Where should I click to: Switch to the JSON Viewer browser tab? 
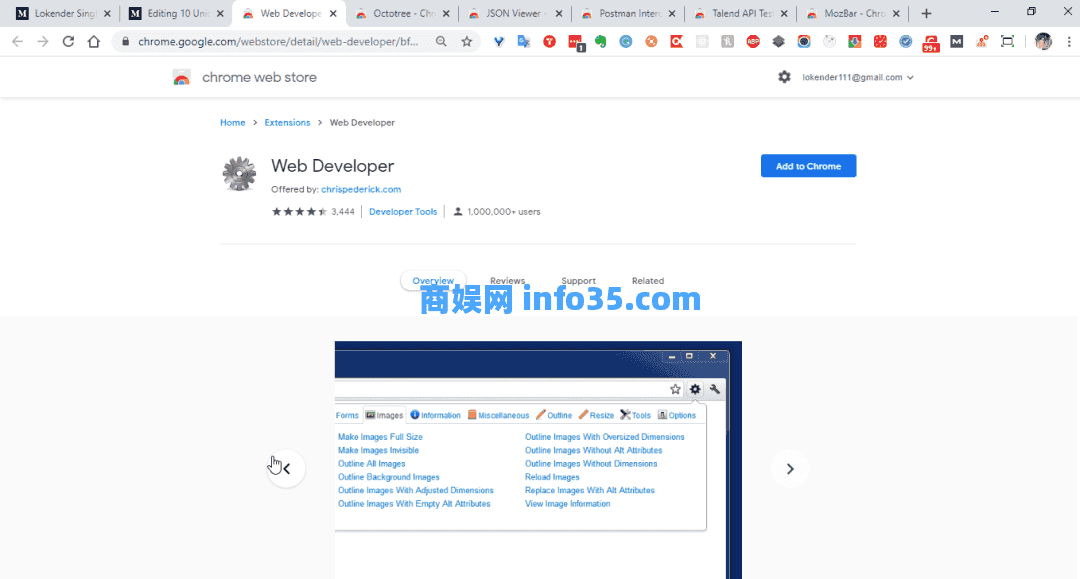pos(515,13)
